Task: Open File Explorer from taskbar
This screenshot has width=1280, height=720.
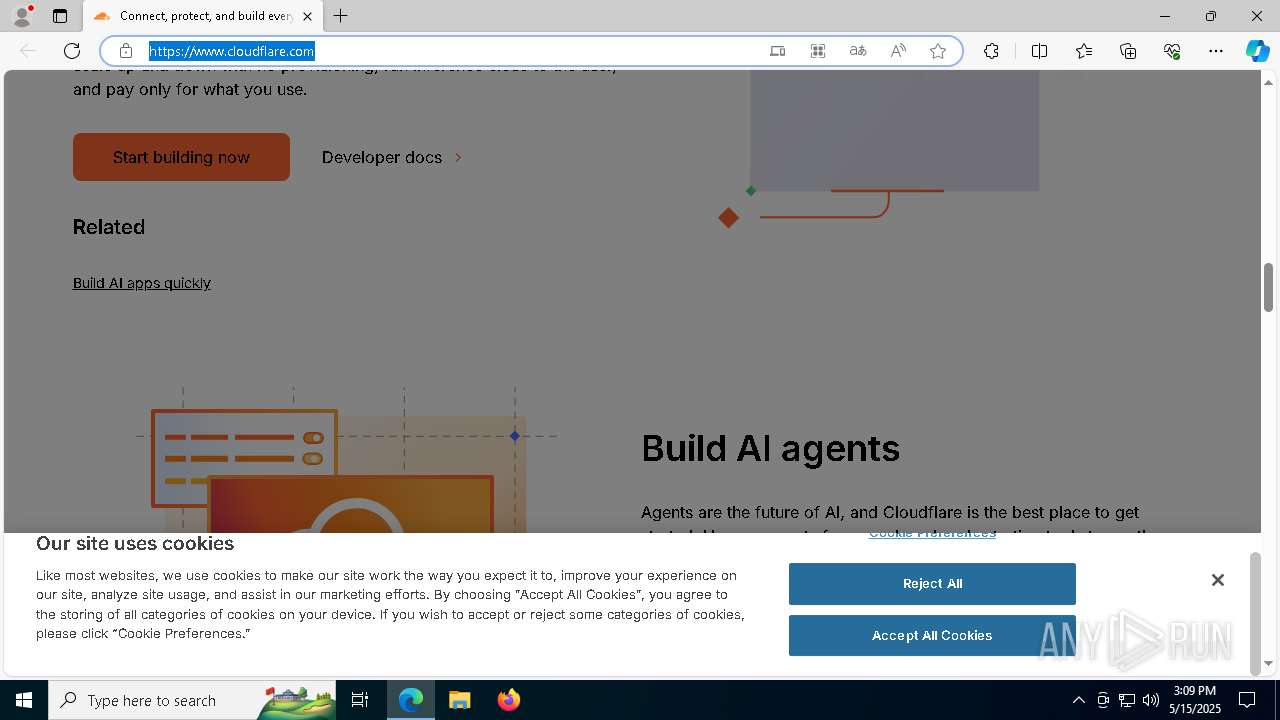Action: pos(459,700)
